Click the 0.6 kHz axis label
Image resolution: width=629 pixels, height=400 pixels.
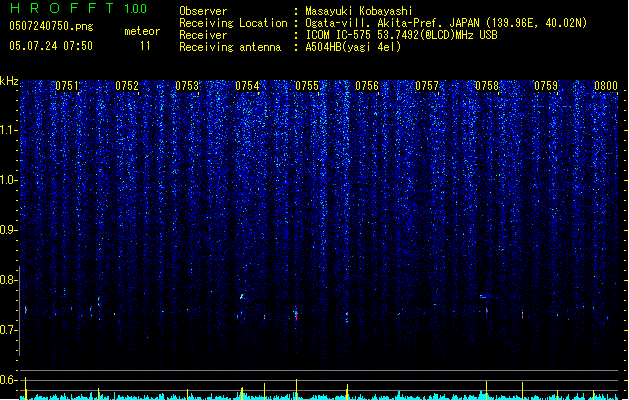[x=8, y=380]
